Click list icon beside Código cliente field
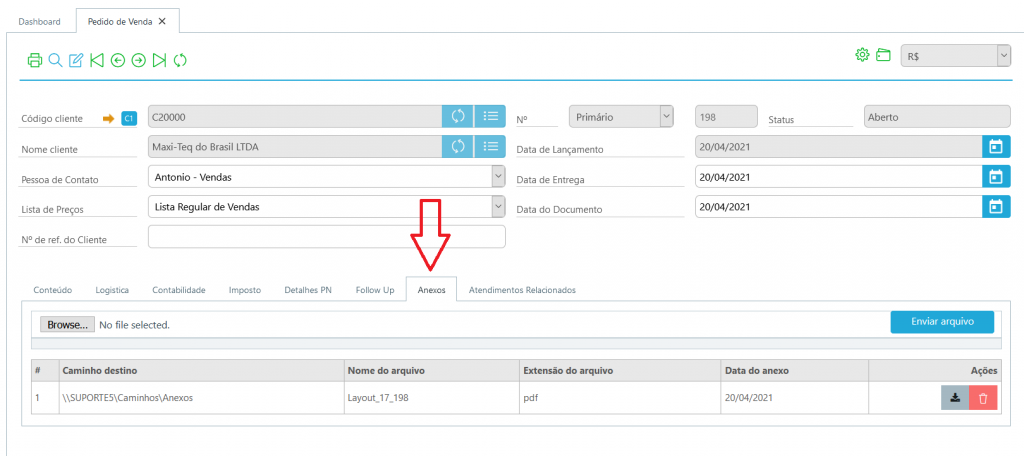The image size is (1024, 456). [x=490, y=116]
